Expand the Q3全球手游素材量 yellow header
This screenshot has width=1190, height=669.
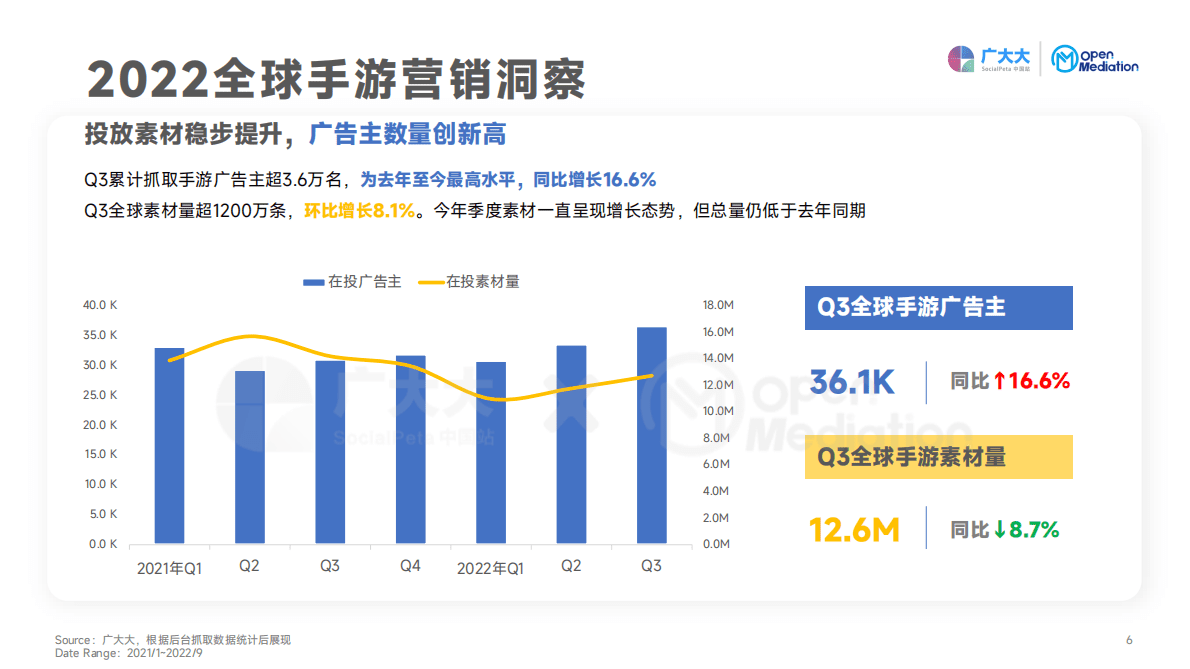938,457
